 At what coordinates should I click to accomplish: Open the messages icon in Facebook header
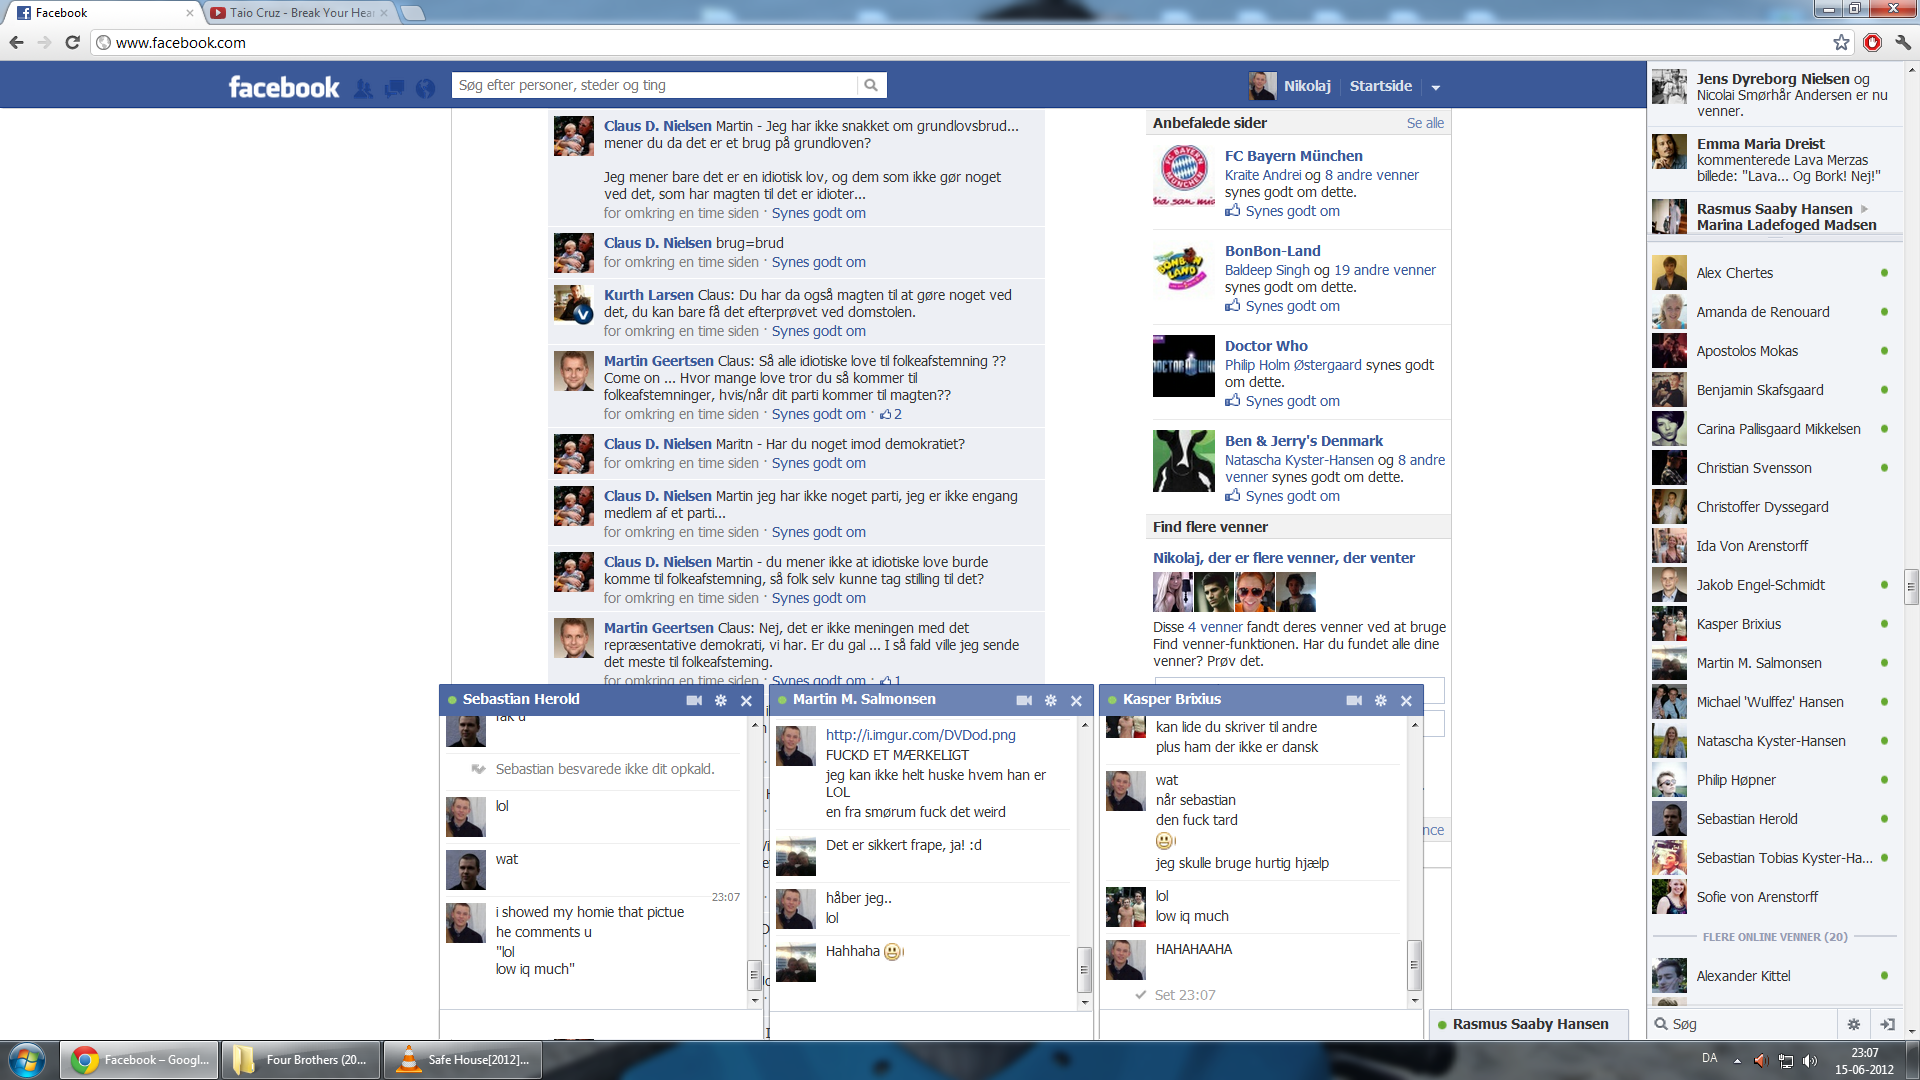395,88
